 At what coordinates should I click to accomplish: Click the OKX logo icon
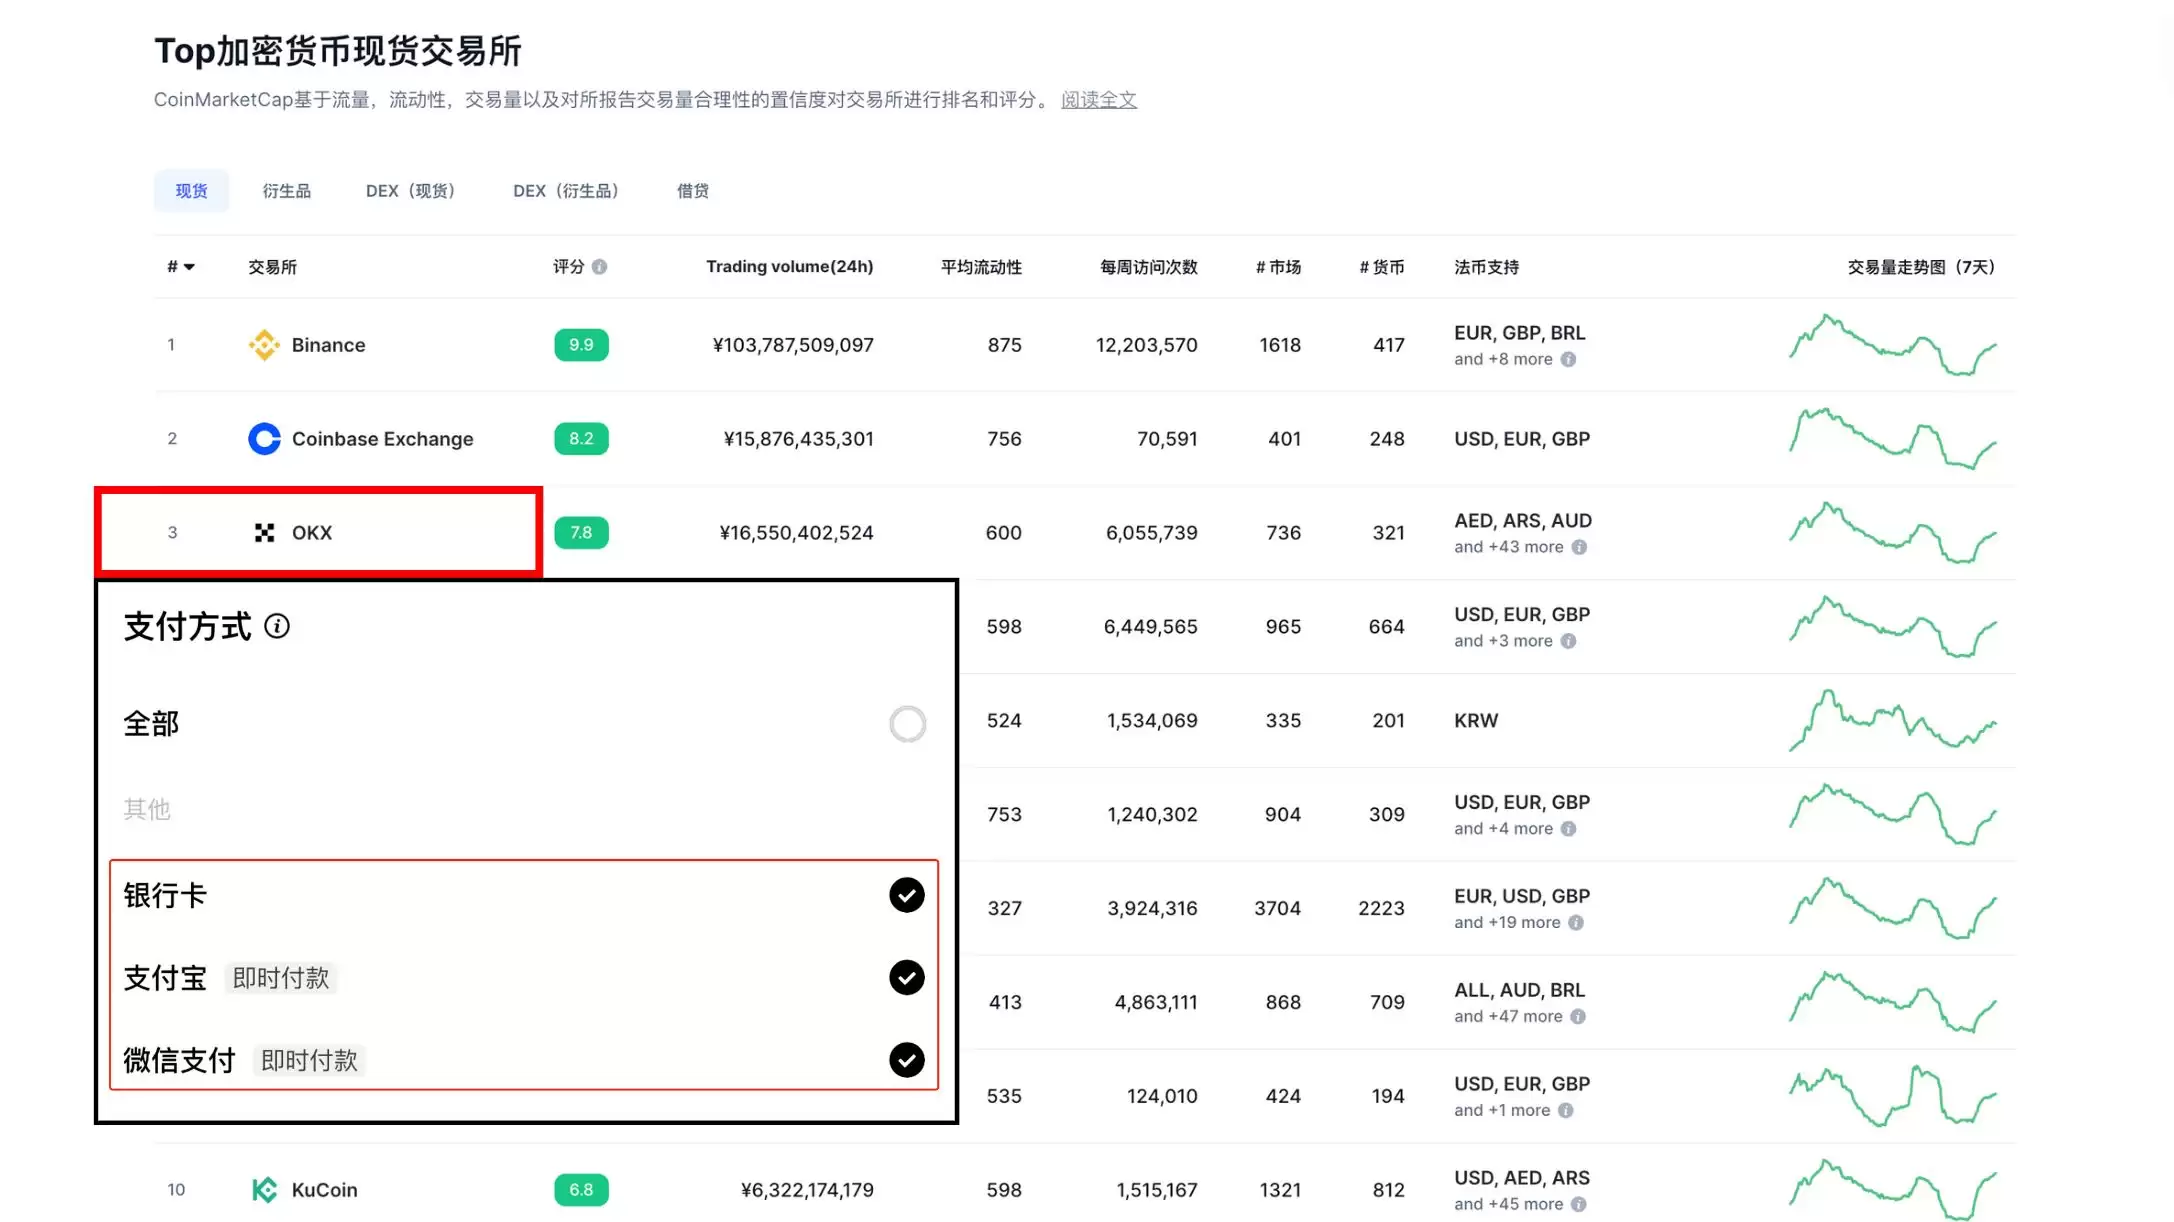[x=264, y=533]
